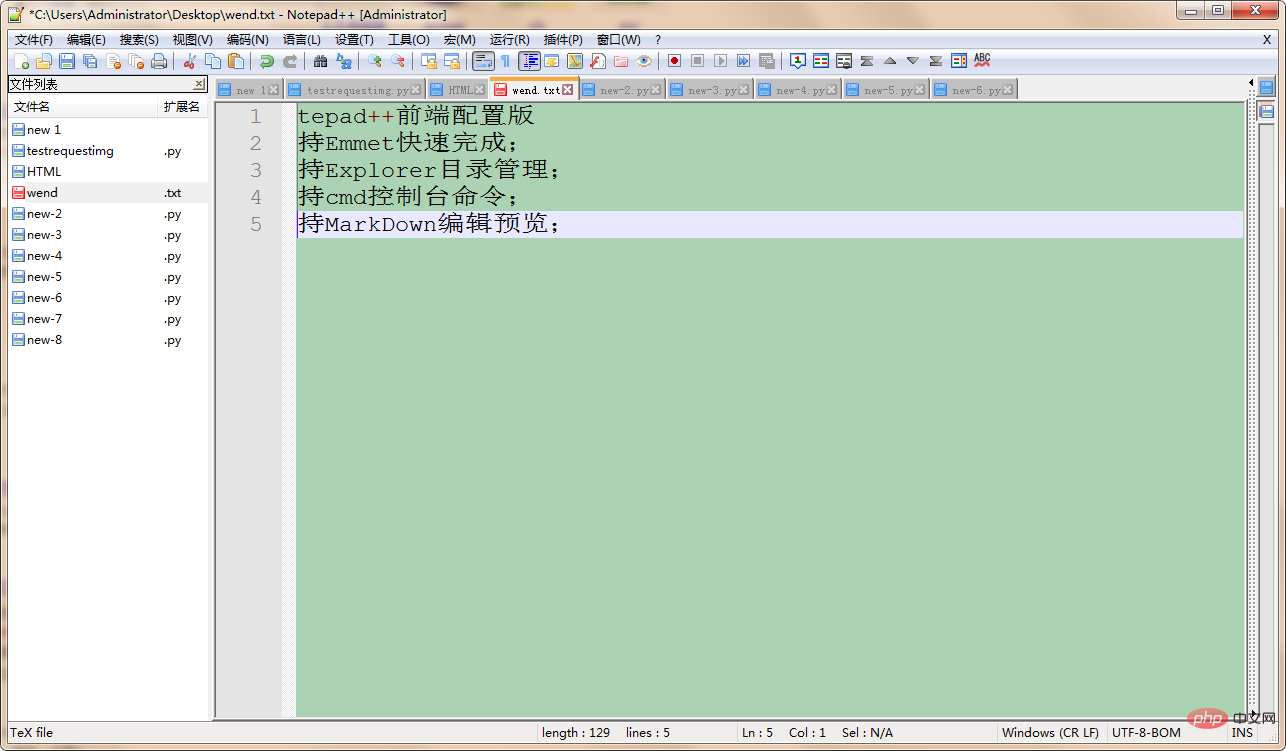Close the new-6.py tab

point(1008,90)
